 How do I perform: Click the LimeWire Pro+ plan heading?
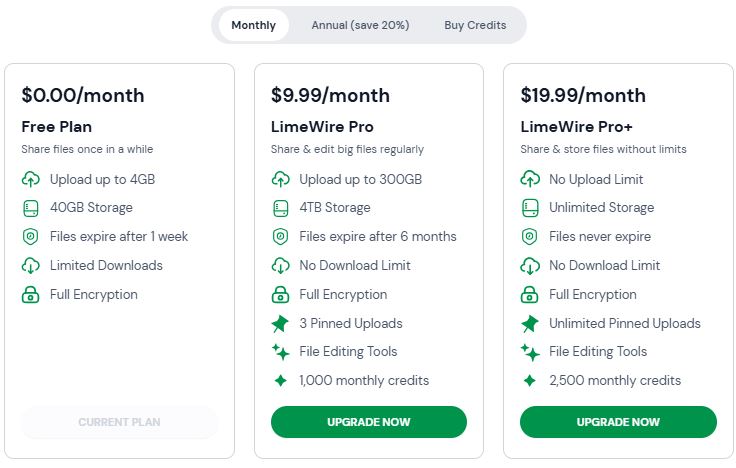576,127
